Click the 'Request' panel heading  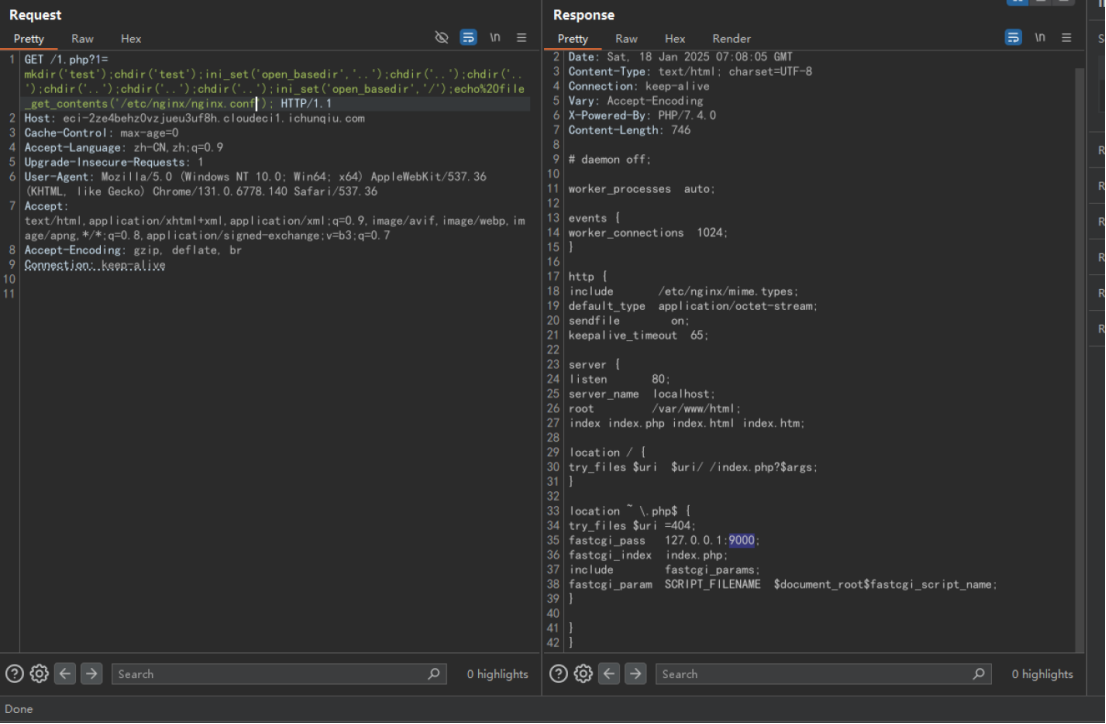tap(35, 15)
